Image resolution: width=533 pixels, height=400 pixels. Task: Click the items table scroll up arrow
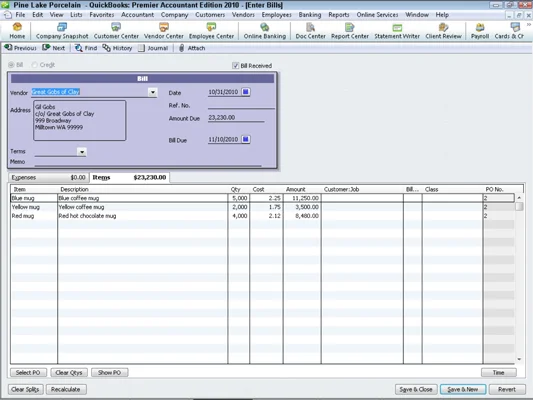click(x=519, y=197)
